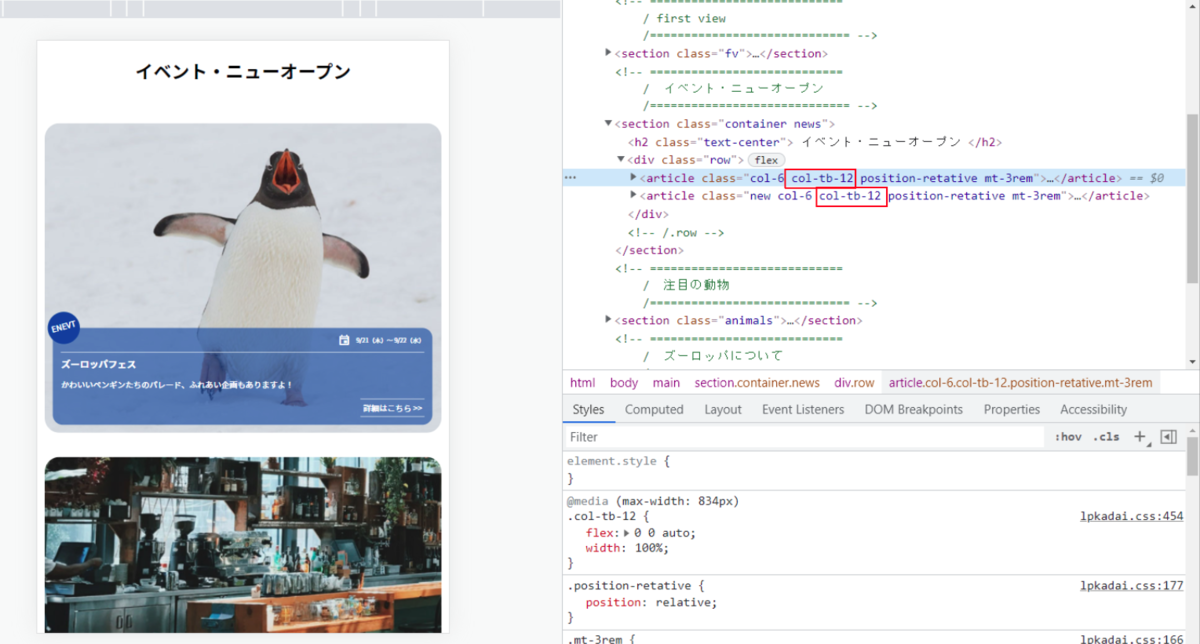
Task: Open the Accessibility tab
Action: point(1093,409)
